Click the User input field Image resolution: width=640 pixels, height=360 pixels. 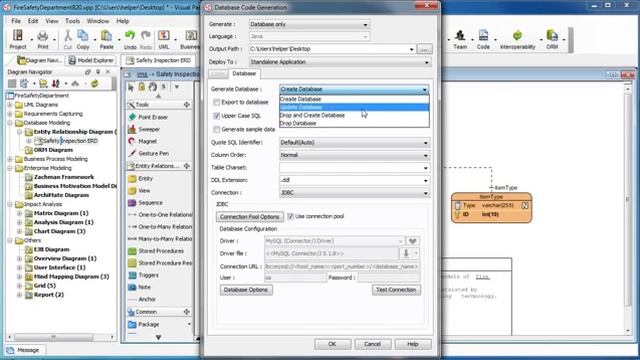[295, 278]
